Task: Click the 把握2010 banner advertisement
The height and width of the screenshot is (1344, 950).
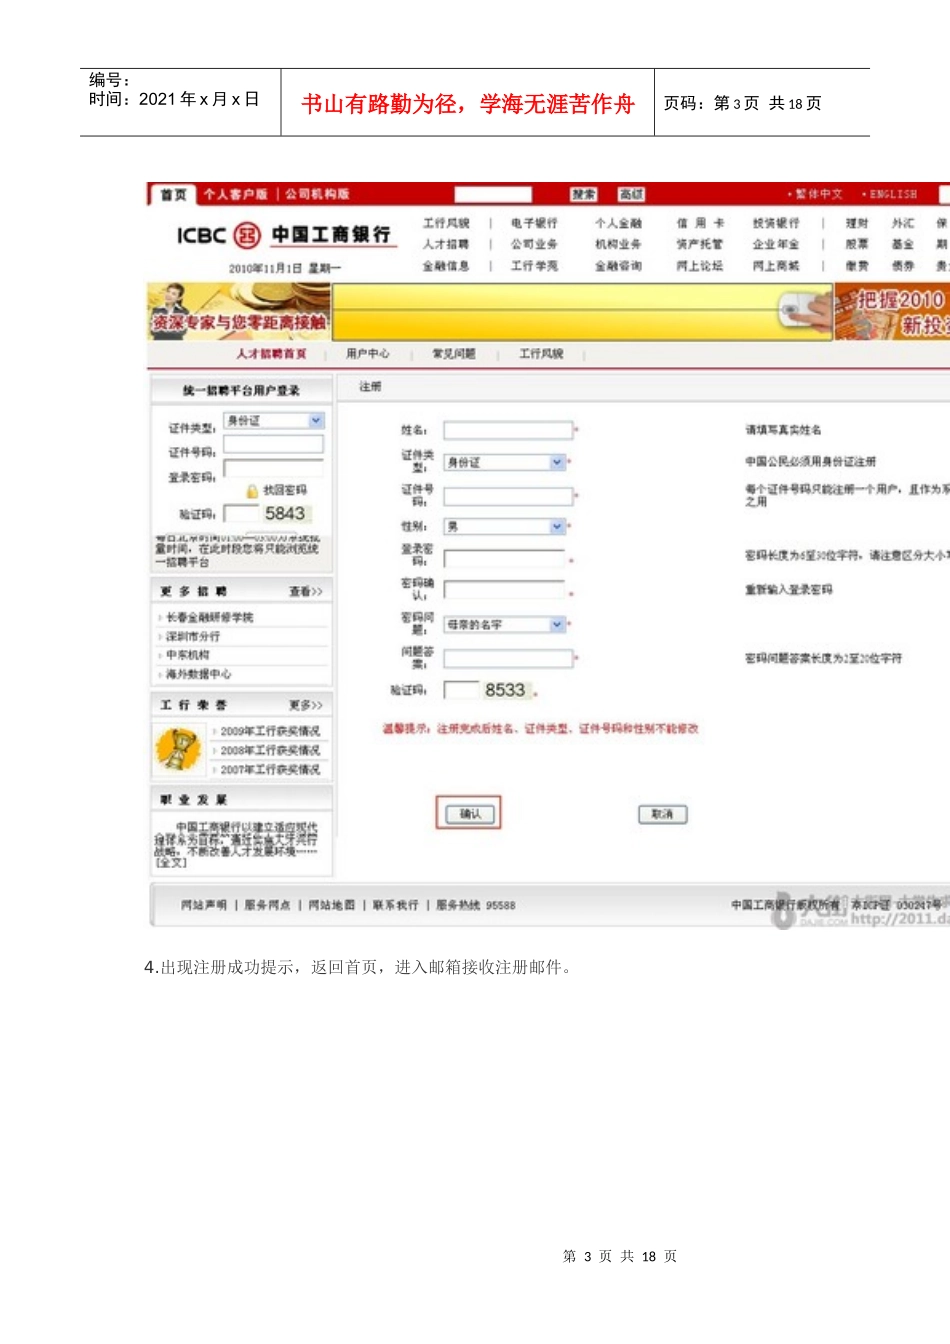Action: (x=891, y=312)
